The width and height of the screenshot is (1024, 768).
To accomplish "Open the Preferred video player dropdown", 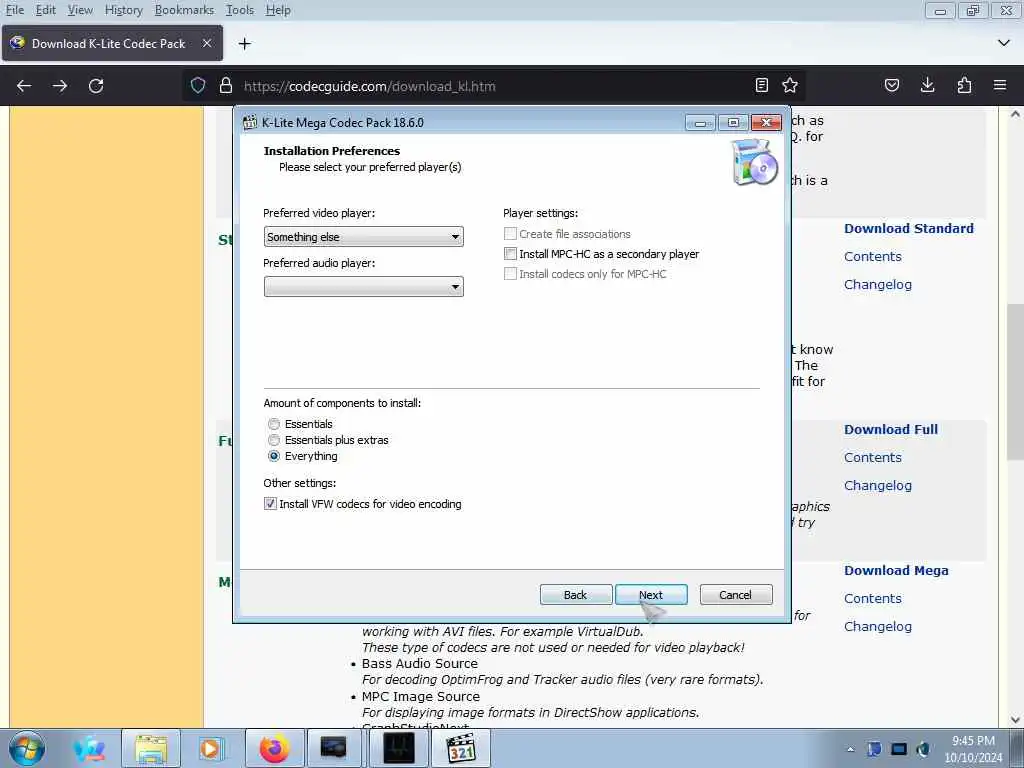I will 364,236.
